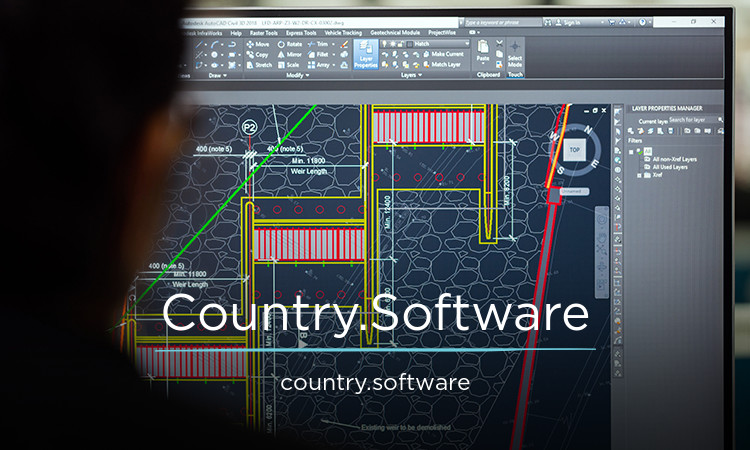The image size is (750, 450).
Task: Expand the Modify panel flyout
Action: [298, 75]
